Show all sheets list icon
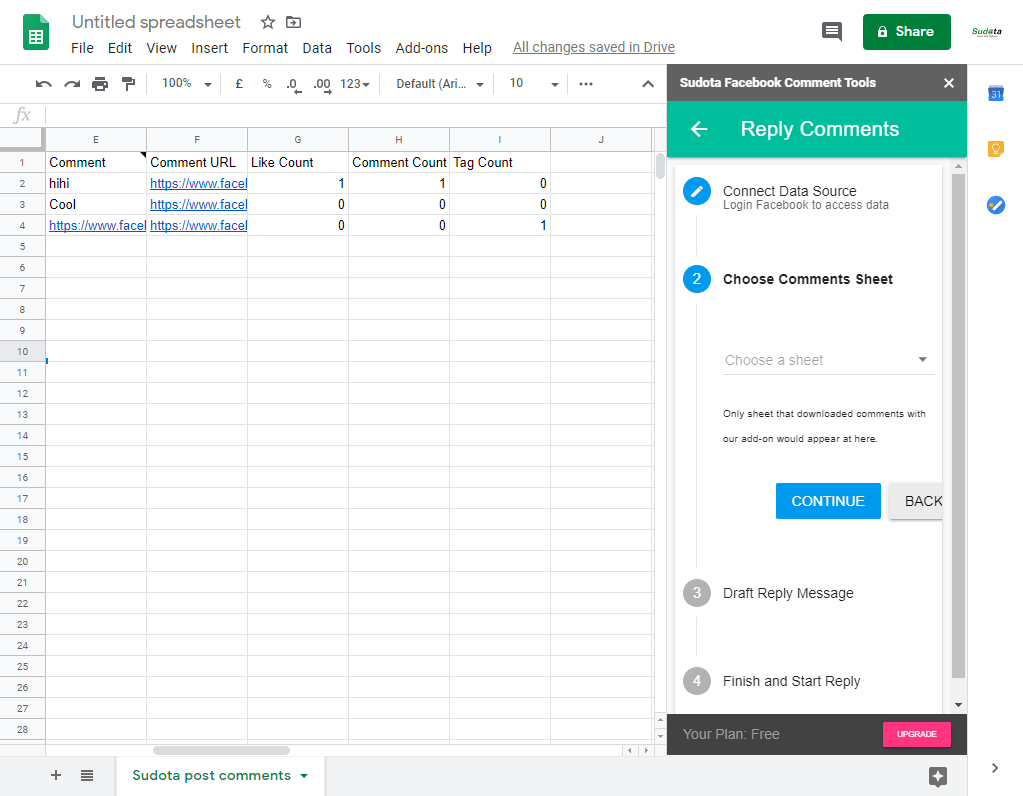The image size is (1023, 796). [87, 775]
